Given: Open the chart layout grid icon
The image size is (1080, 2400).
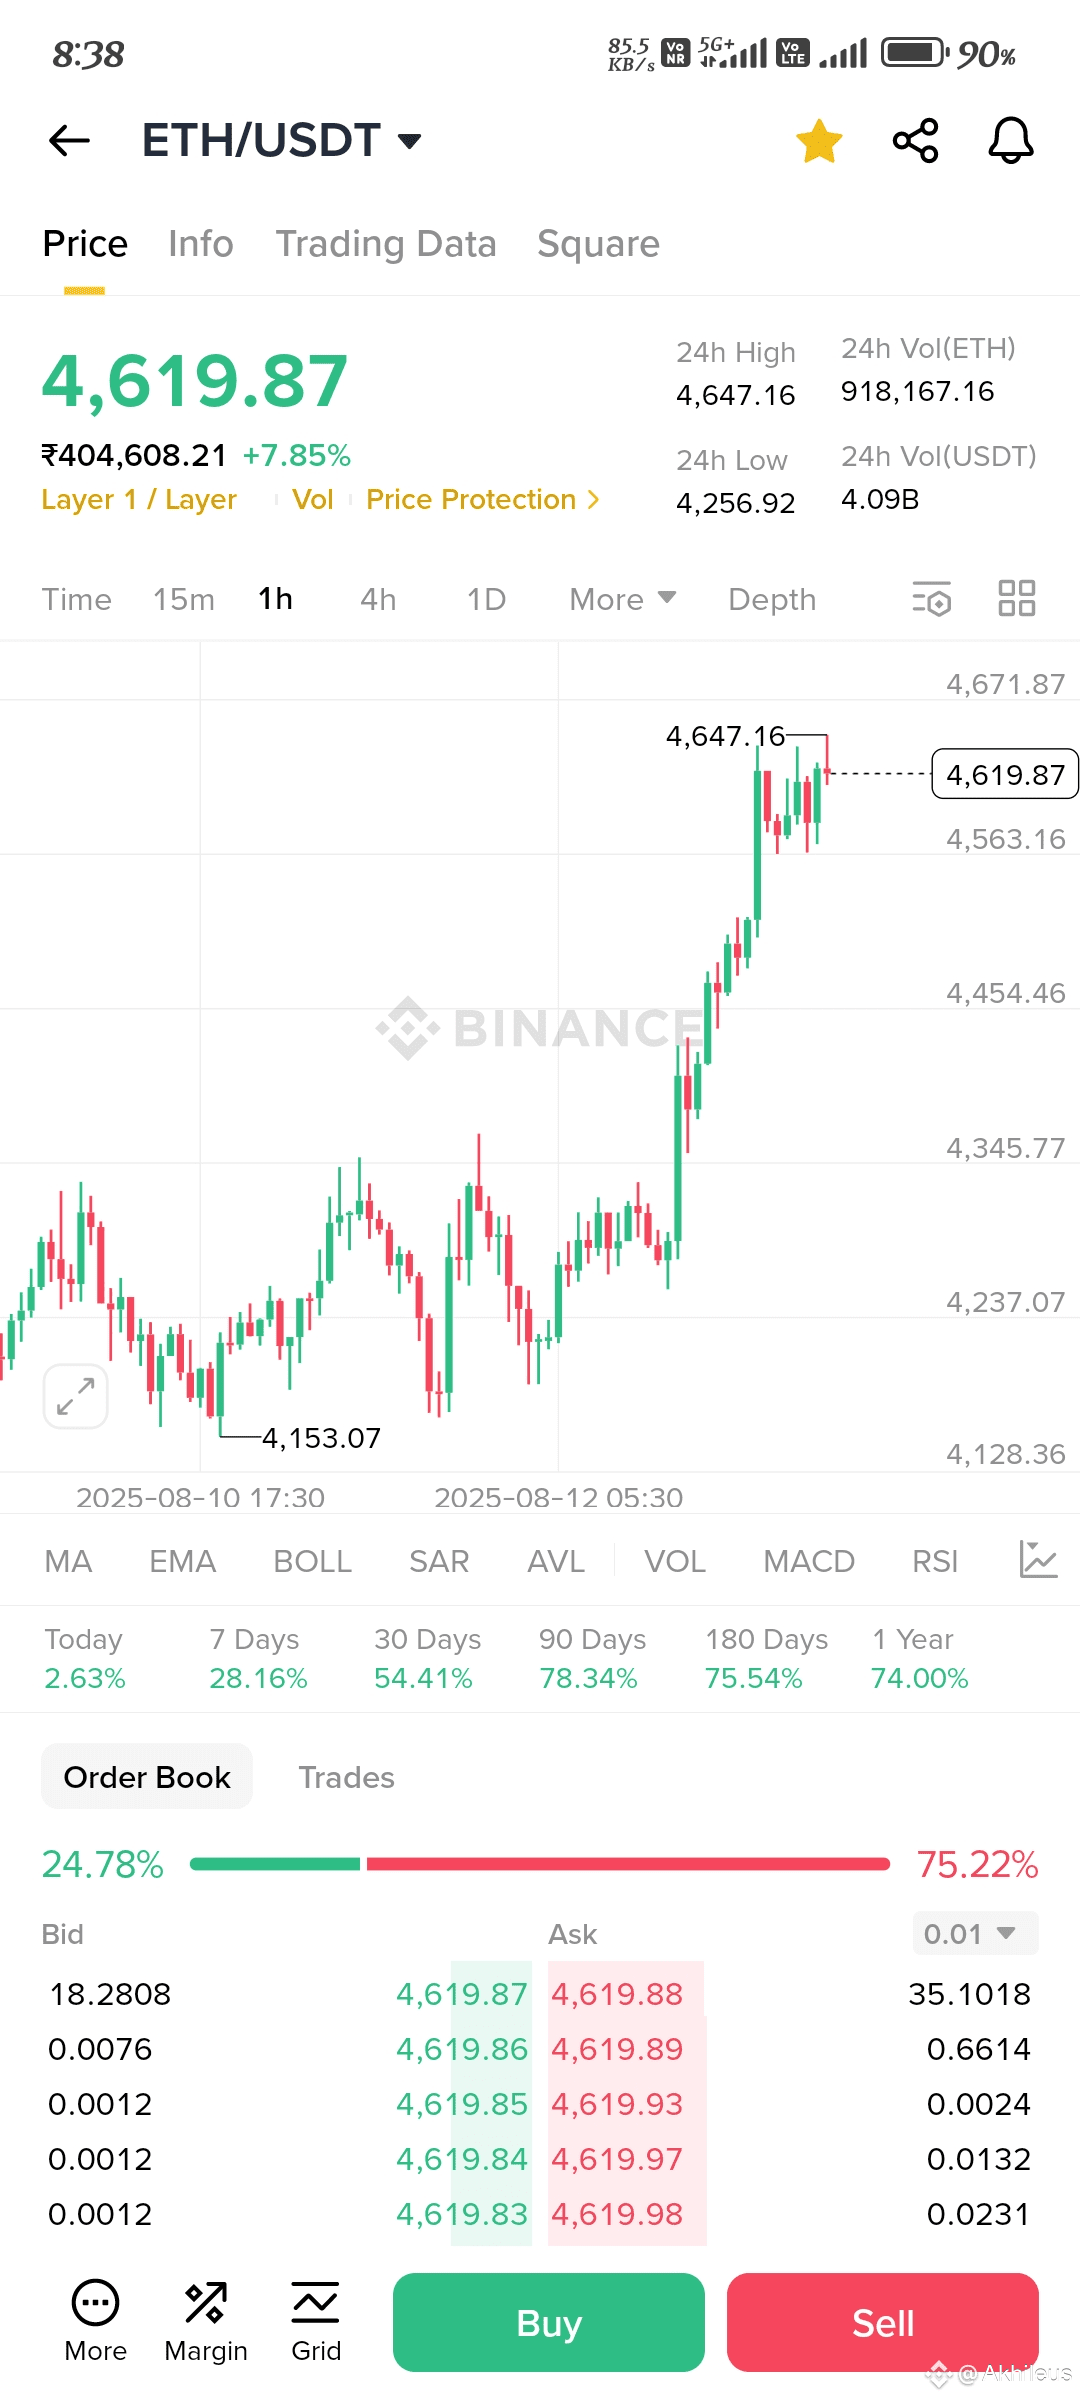Looking at the screenshot, I should pos(1016,599).
